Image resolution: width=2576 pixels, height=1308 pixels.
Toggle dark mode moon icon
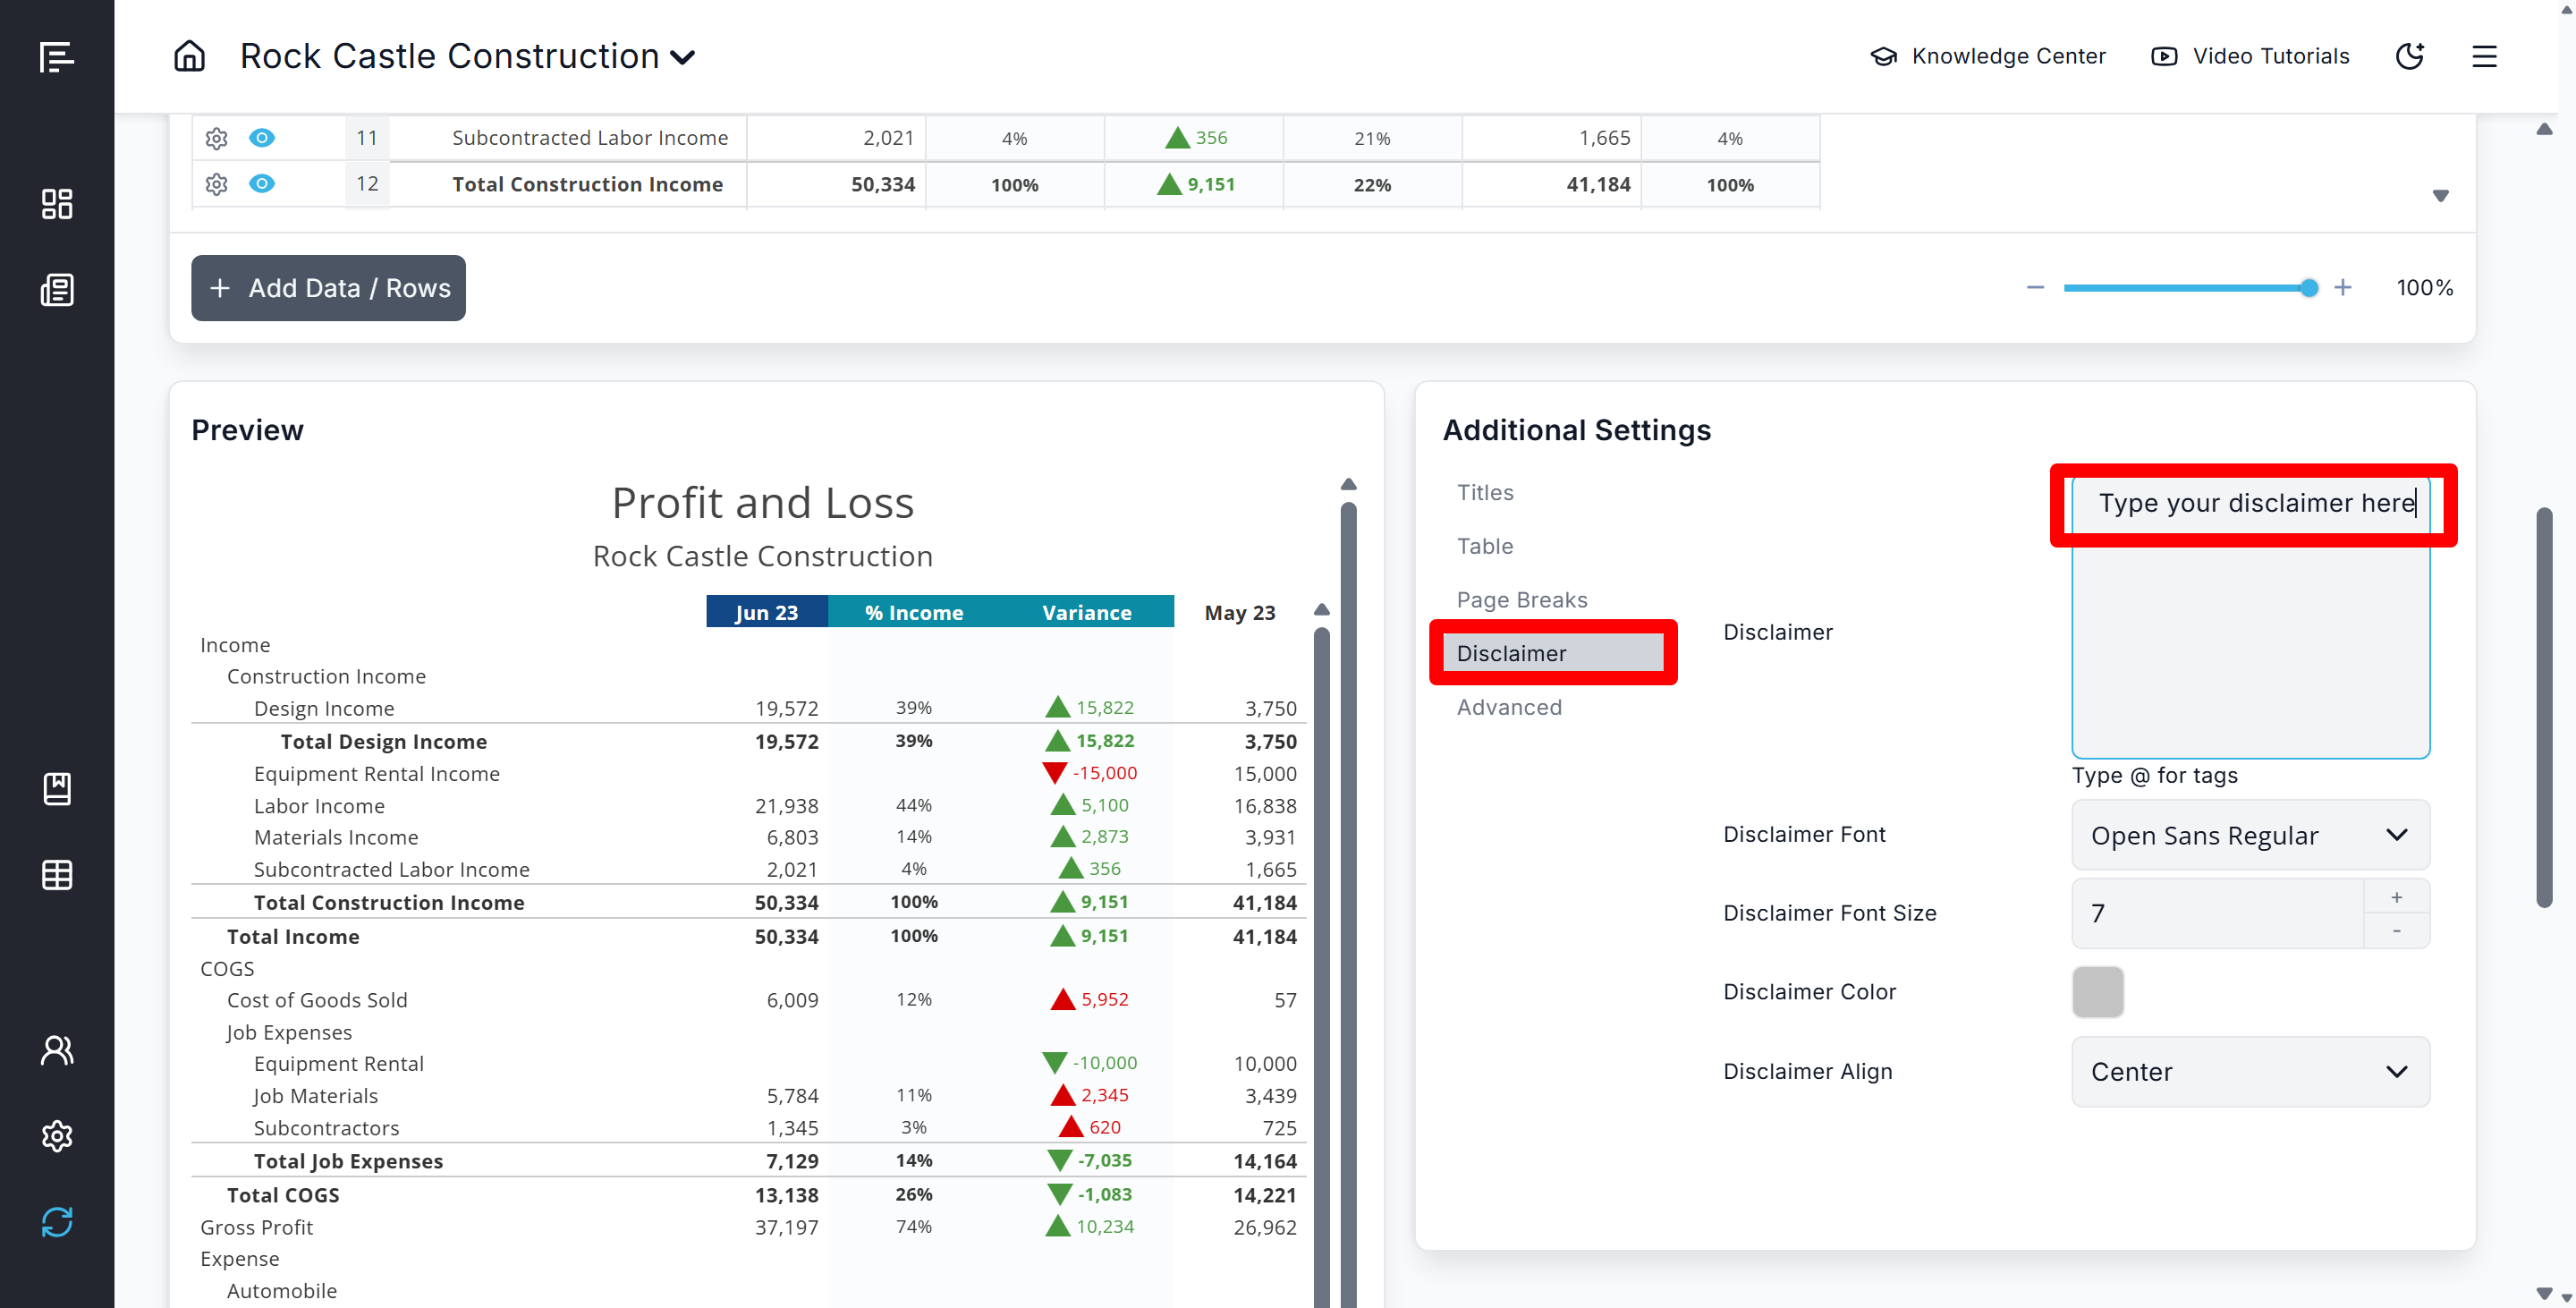(x=2409, y=56)
